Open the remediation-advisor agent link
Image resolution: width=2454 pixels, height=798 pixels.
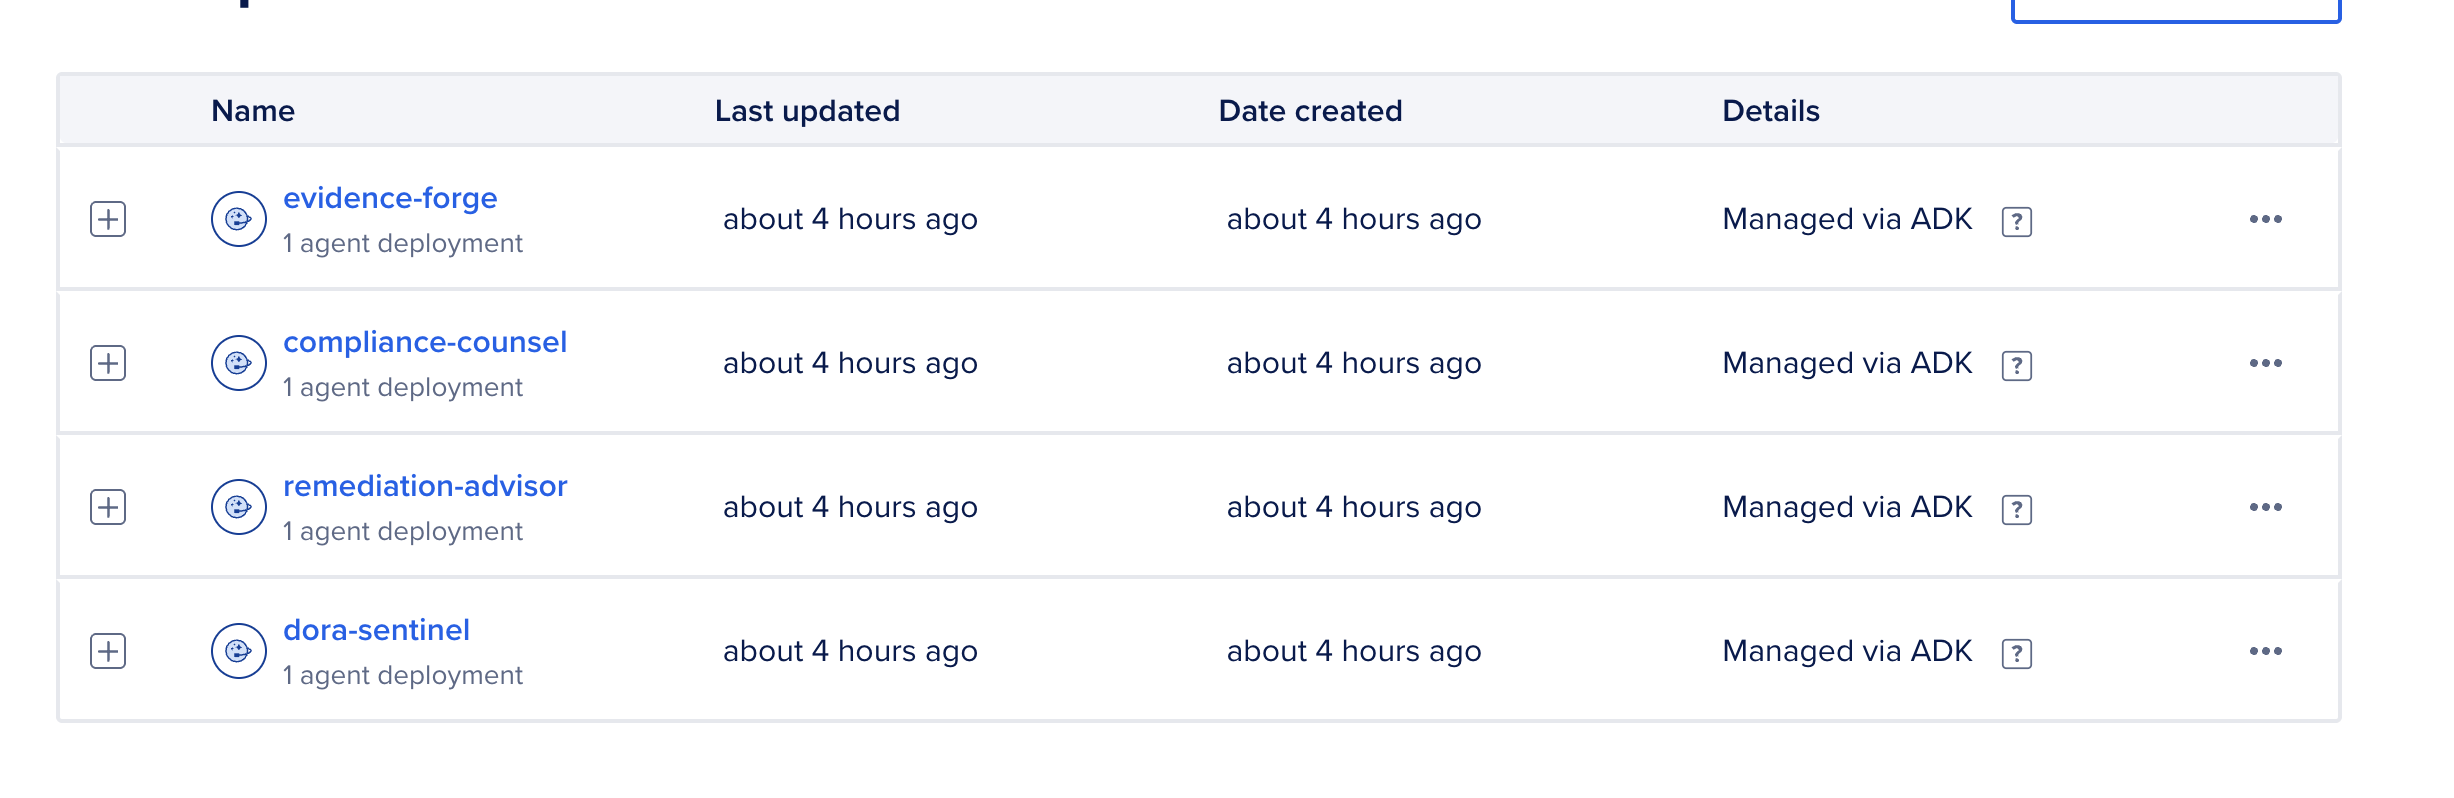(425, 486)
